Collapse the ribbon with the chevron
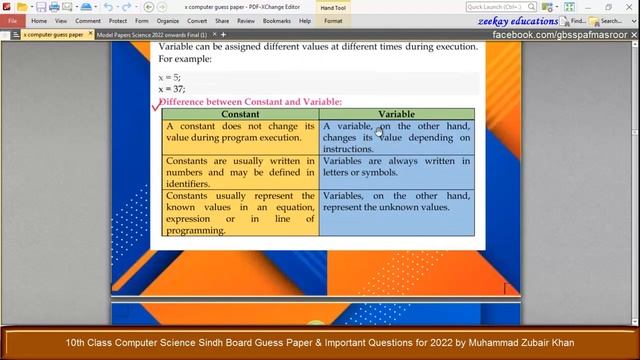The width and height of the screenshot is (640, 360). click(633, 21)
